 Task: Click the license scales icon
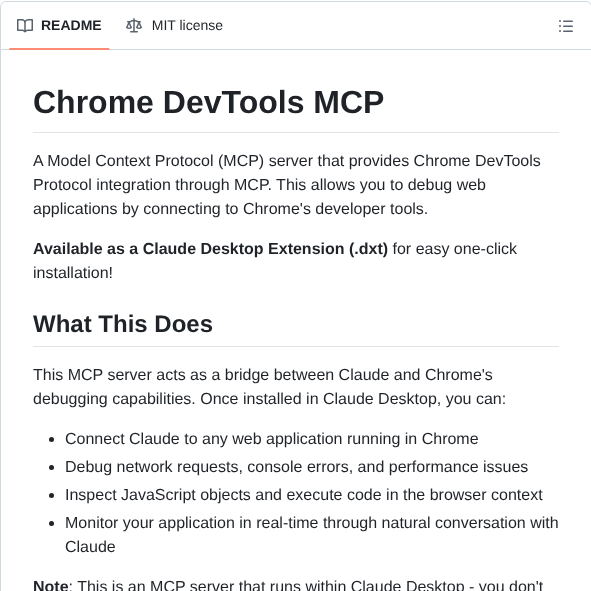coord(134,26)
